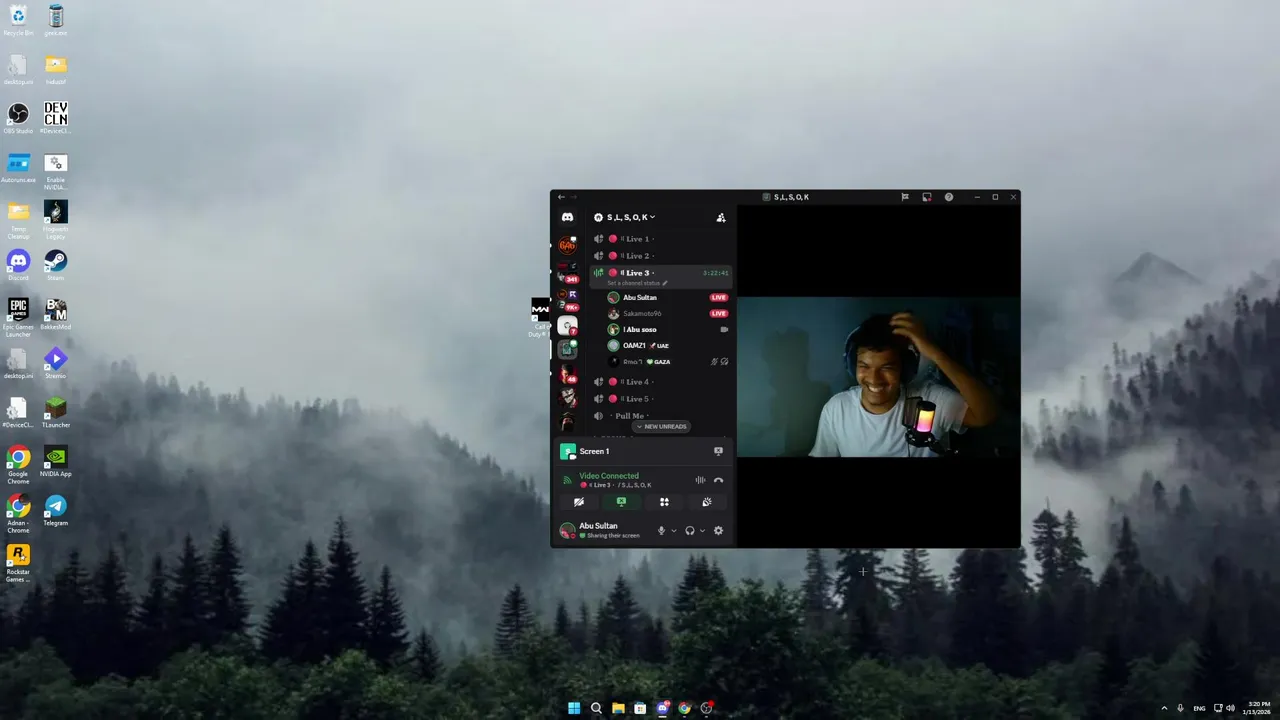Screen dimensions: 1280x720
Task: Select the GAZA-tagged member in voice list
Action: (x=667, y=362)
